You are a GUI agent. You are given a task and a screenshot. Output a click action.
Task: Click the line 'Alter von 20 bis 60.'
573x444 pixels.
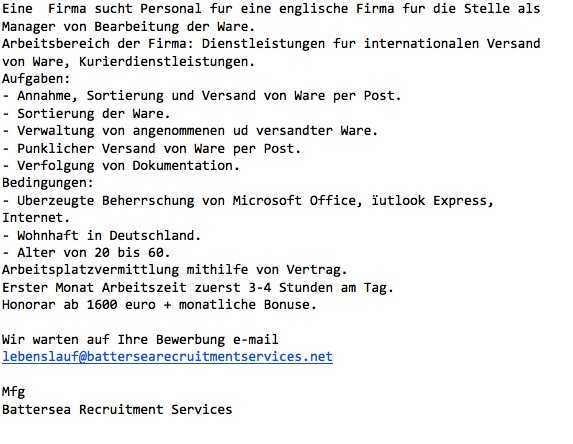click(86, 253)
